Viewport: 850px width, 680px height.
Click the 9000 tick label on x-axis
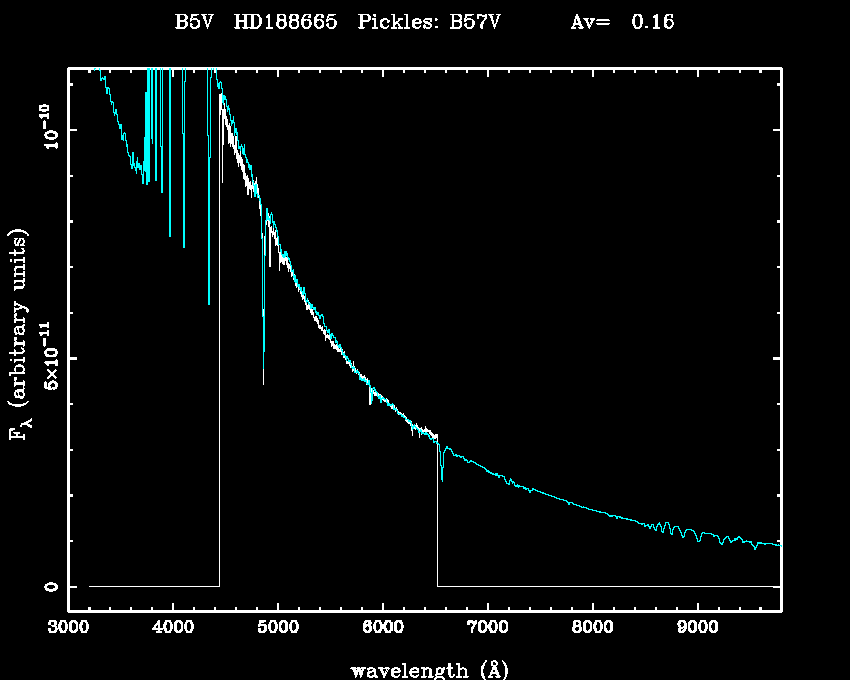pyautogui.click(x=697, y=629)
